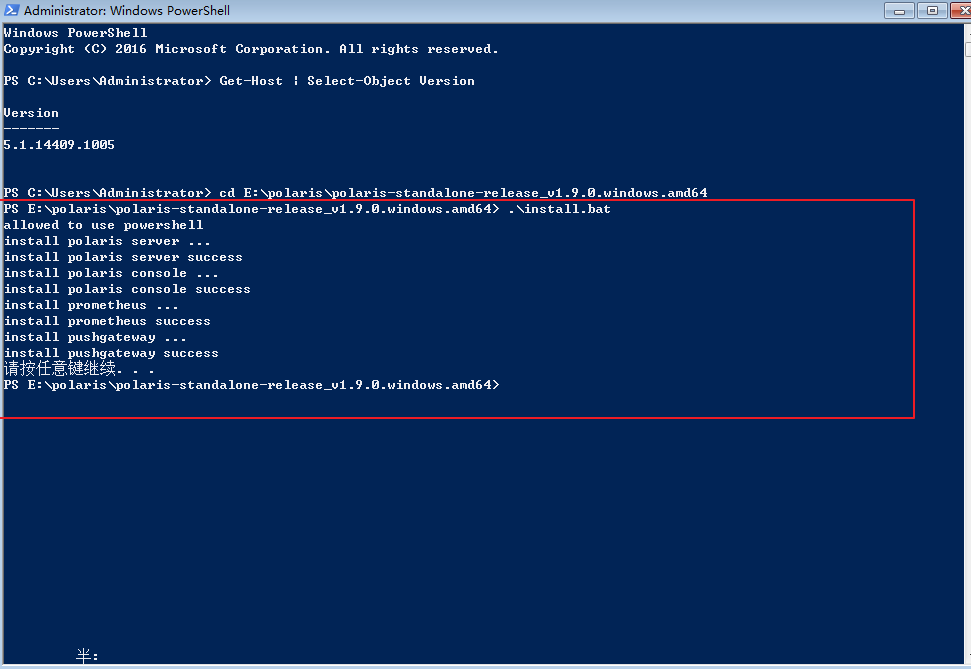Click the version number 5.1.14409.1005
971x669 pixels.
[59, 145]
